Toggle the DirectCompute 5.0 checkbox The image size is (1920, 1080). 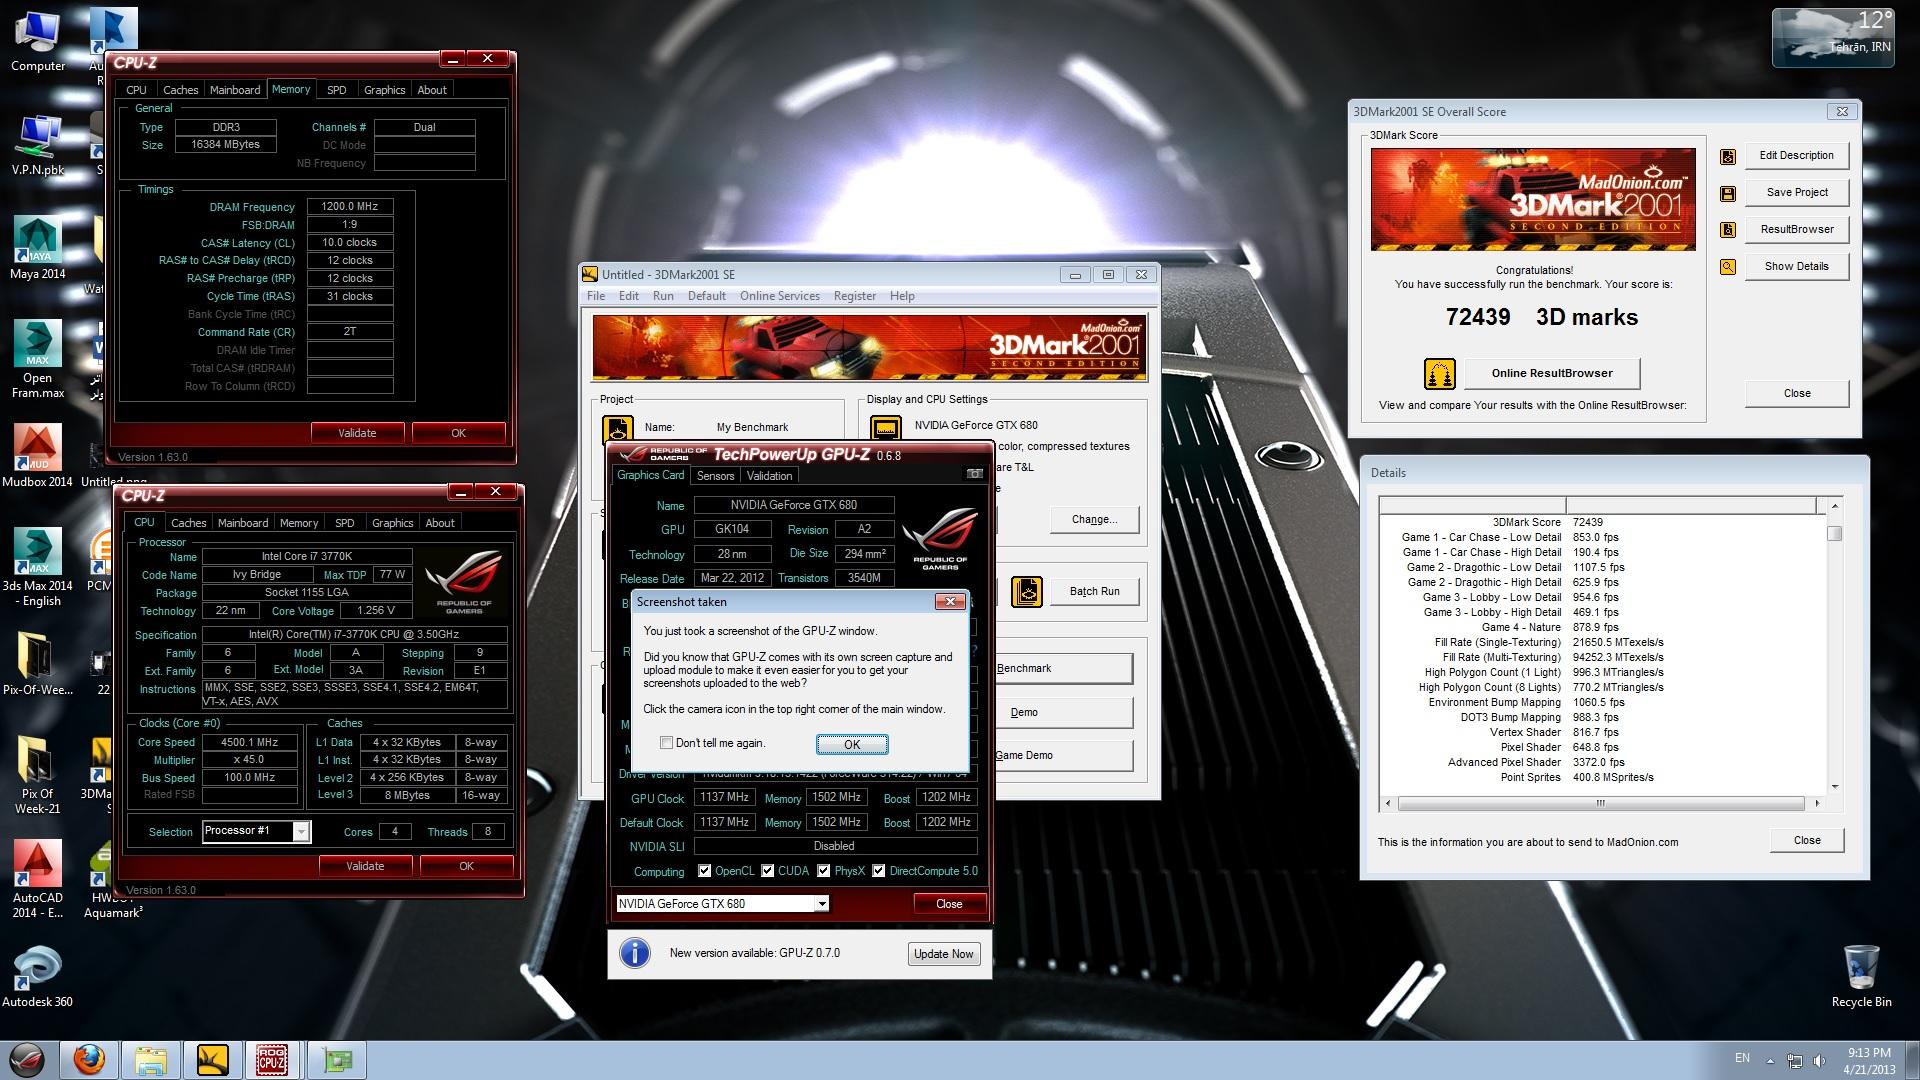tap(878, 871)
